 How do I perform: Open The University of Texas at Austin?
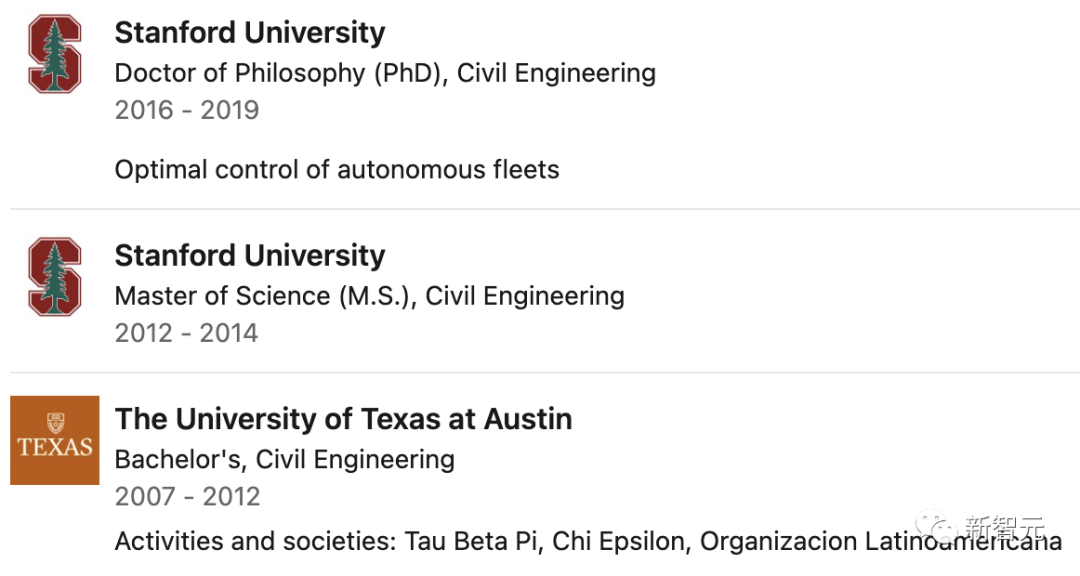(343, 418)
